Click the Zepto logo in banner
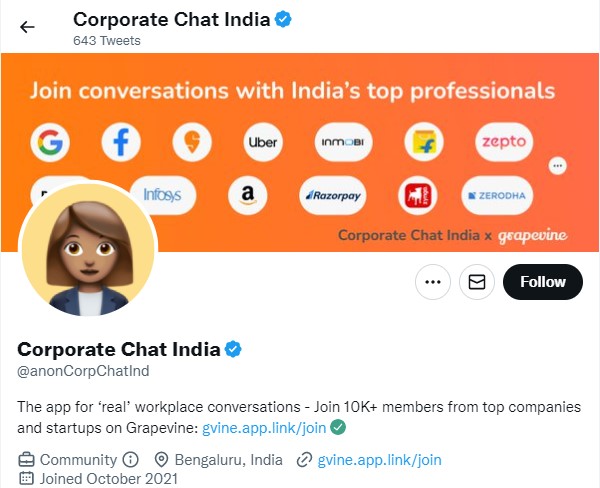This screenshot has width=600, height=488. click(501, 143)
